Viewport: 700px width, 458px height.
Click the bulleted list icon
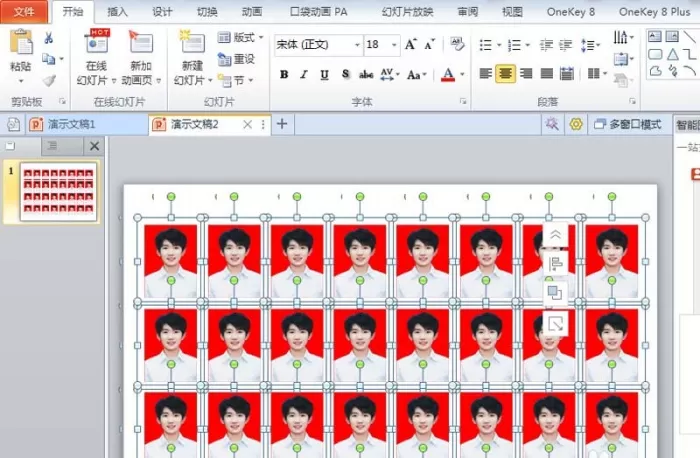pyautogui.click(x=486, y=45)
